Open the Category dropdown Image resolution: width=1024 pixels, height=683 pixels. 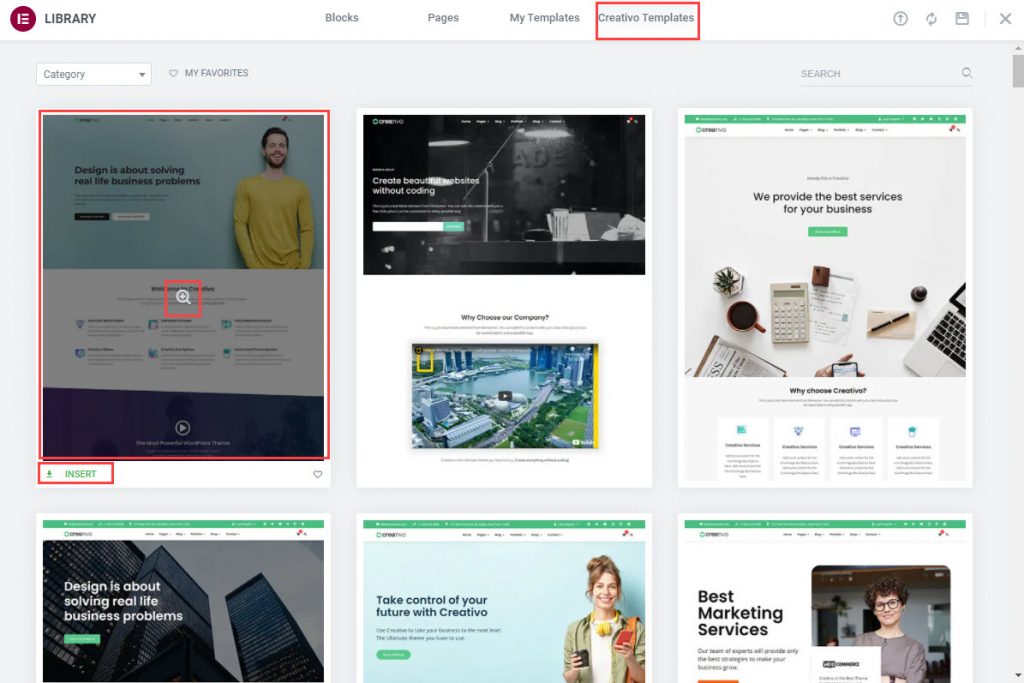(93, 74)
